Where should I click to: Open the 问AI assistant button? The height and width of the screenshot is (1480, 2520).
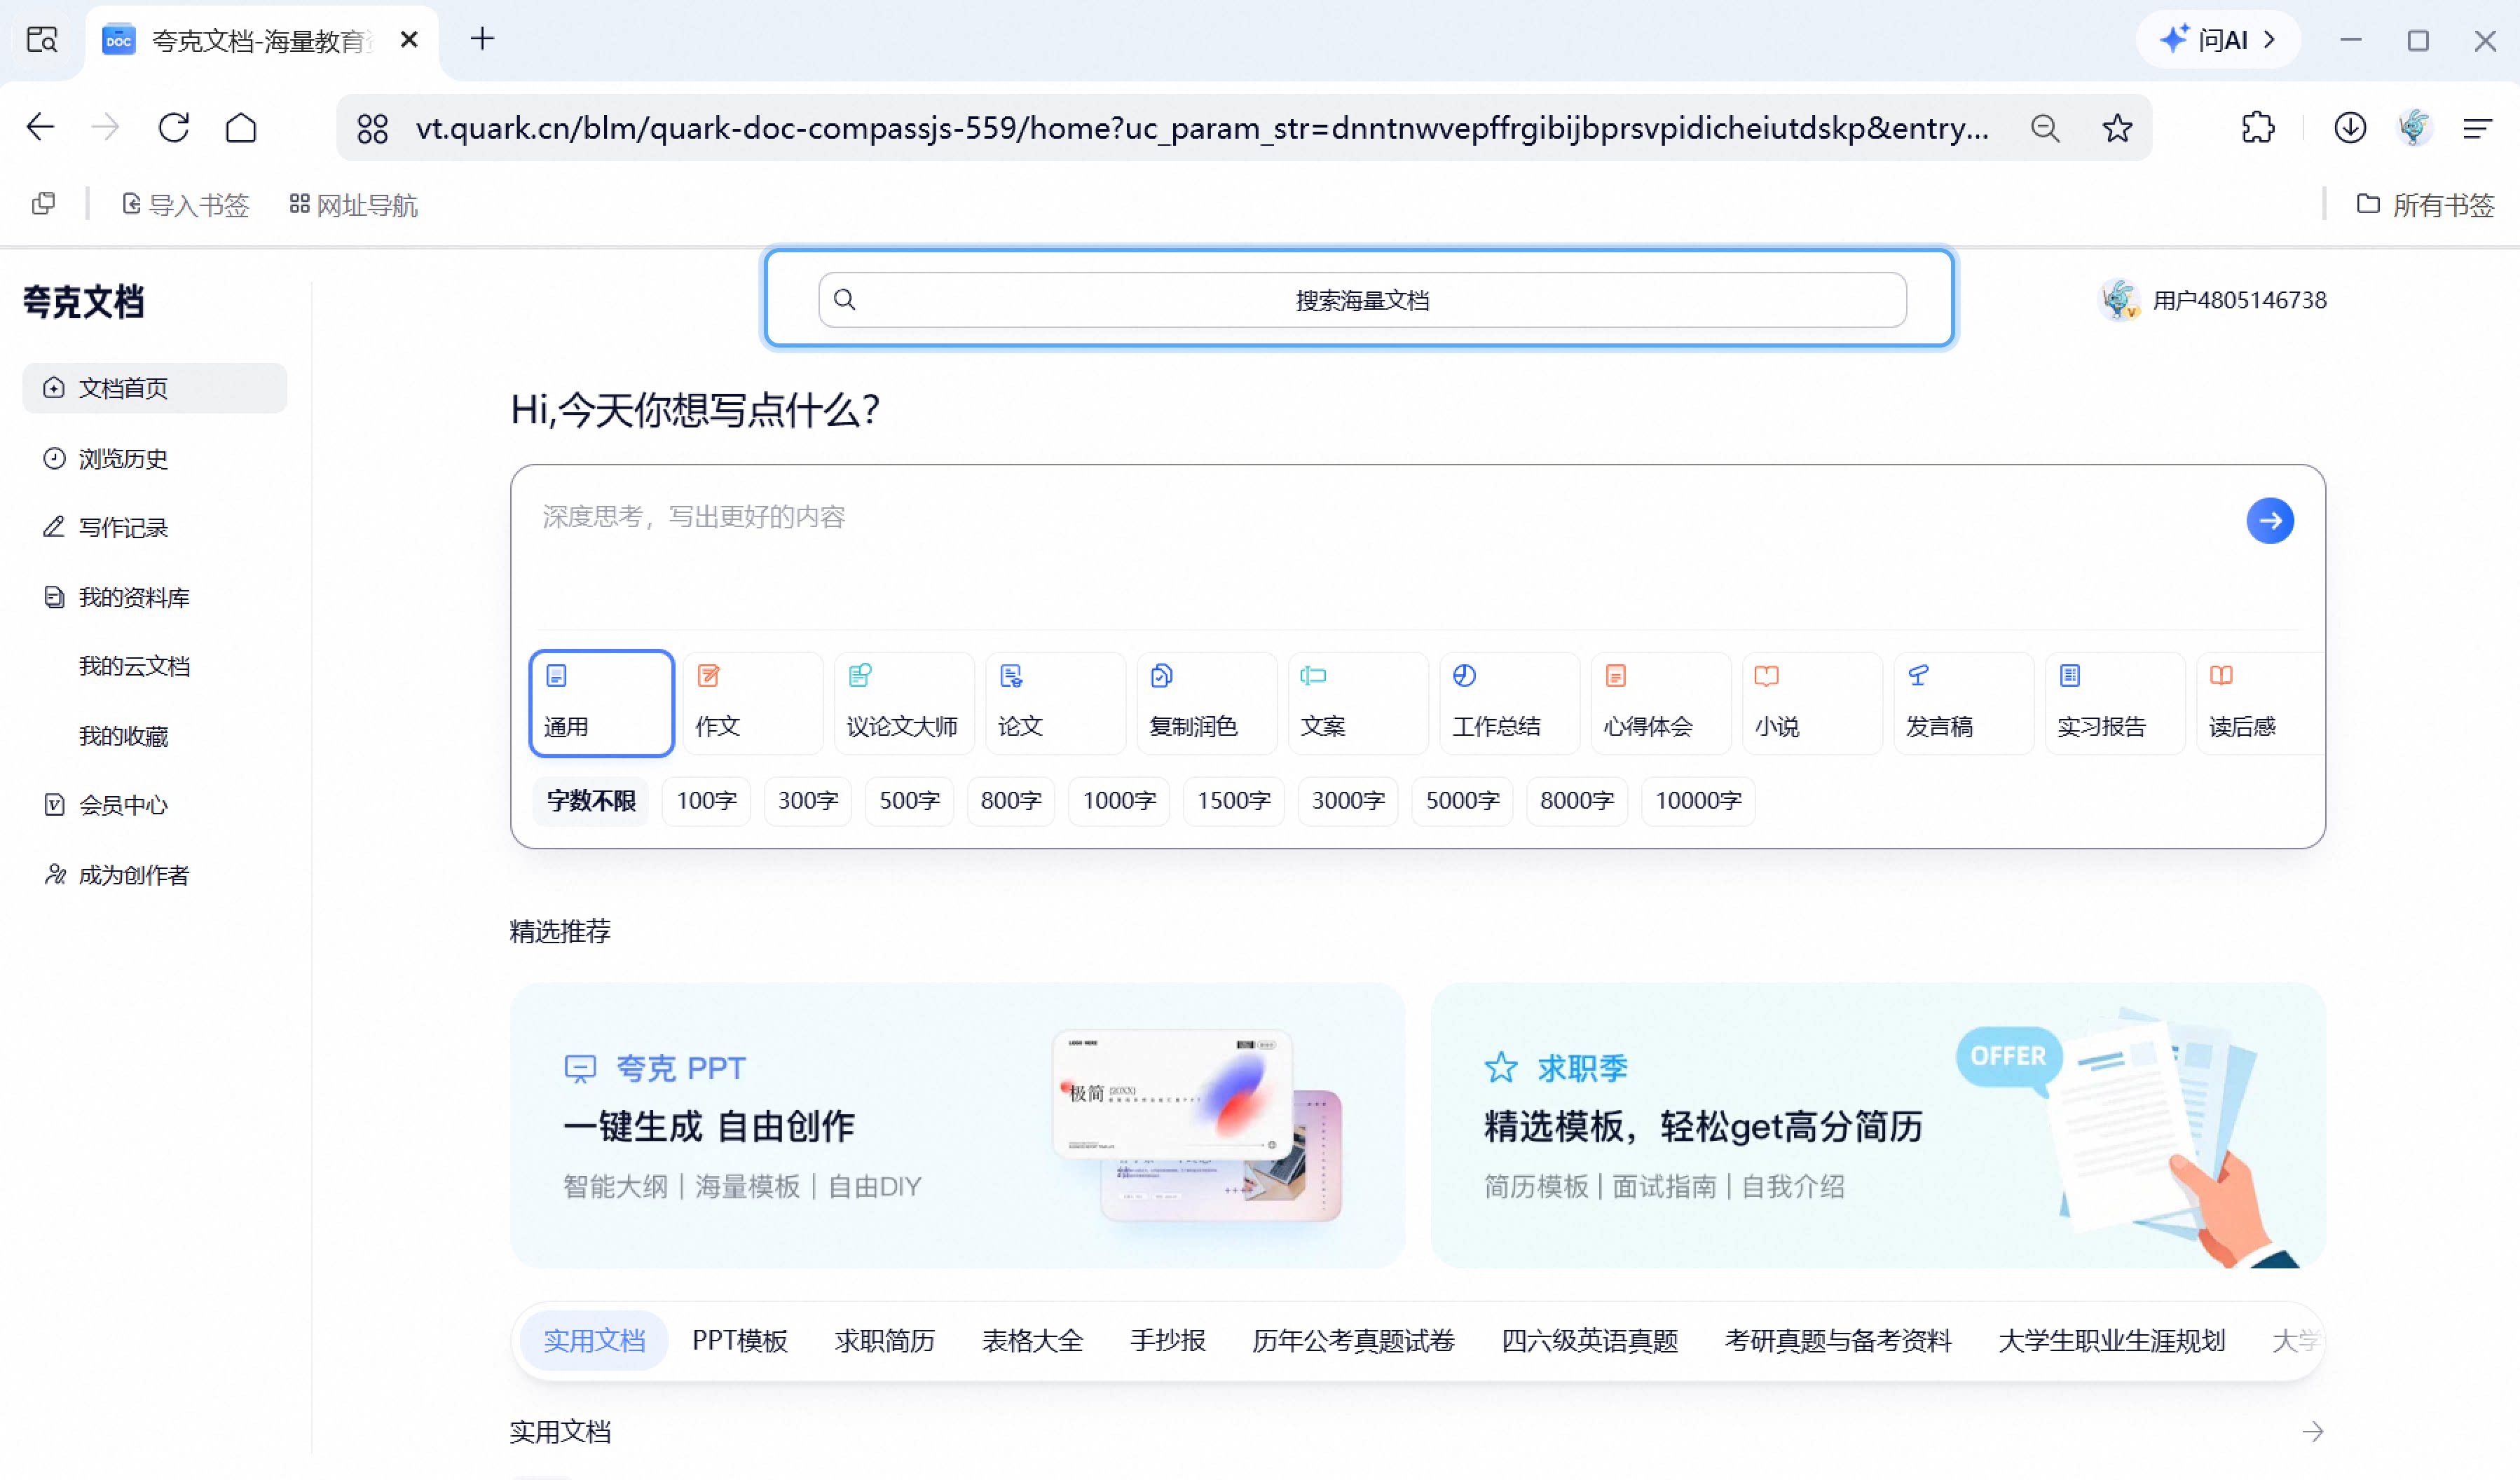pyautogui.click(x=2217, y=40)
